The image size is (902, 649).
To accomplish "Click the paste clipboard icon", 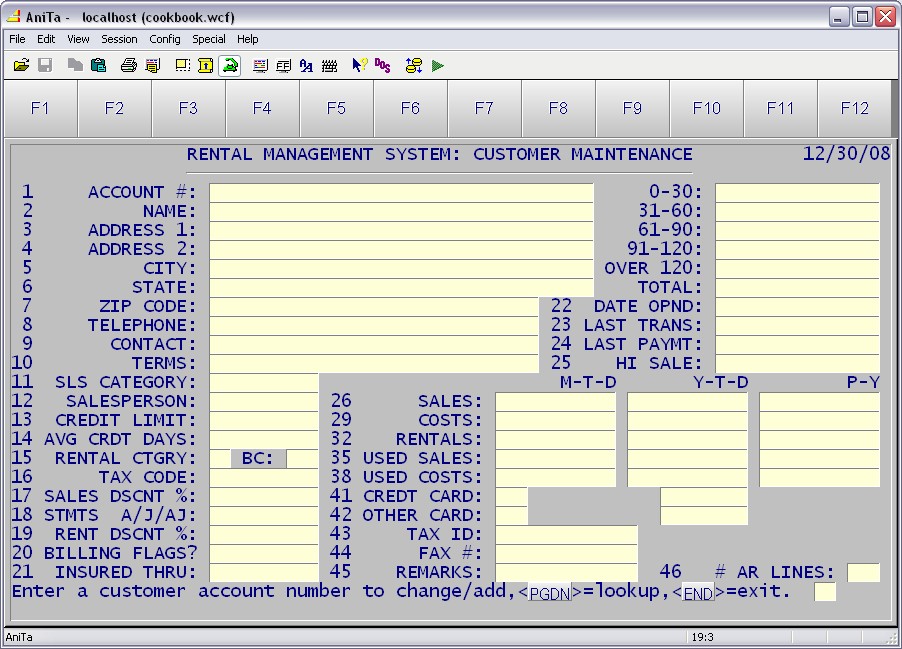I will pos(98,66).
